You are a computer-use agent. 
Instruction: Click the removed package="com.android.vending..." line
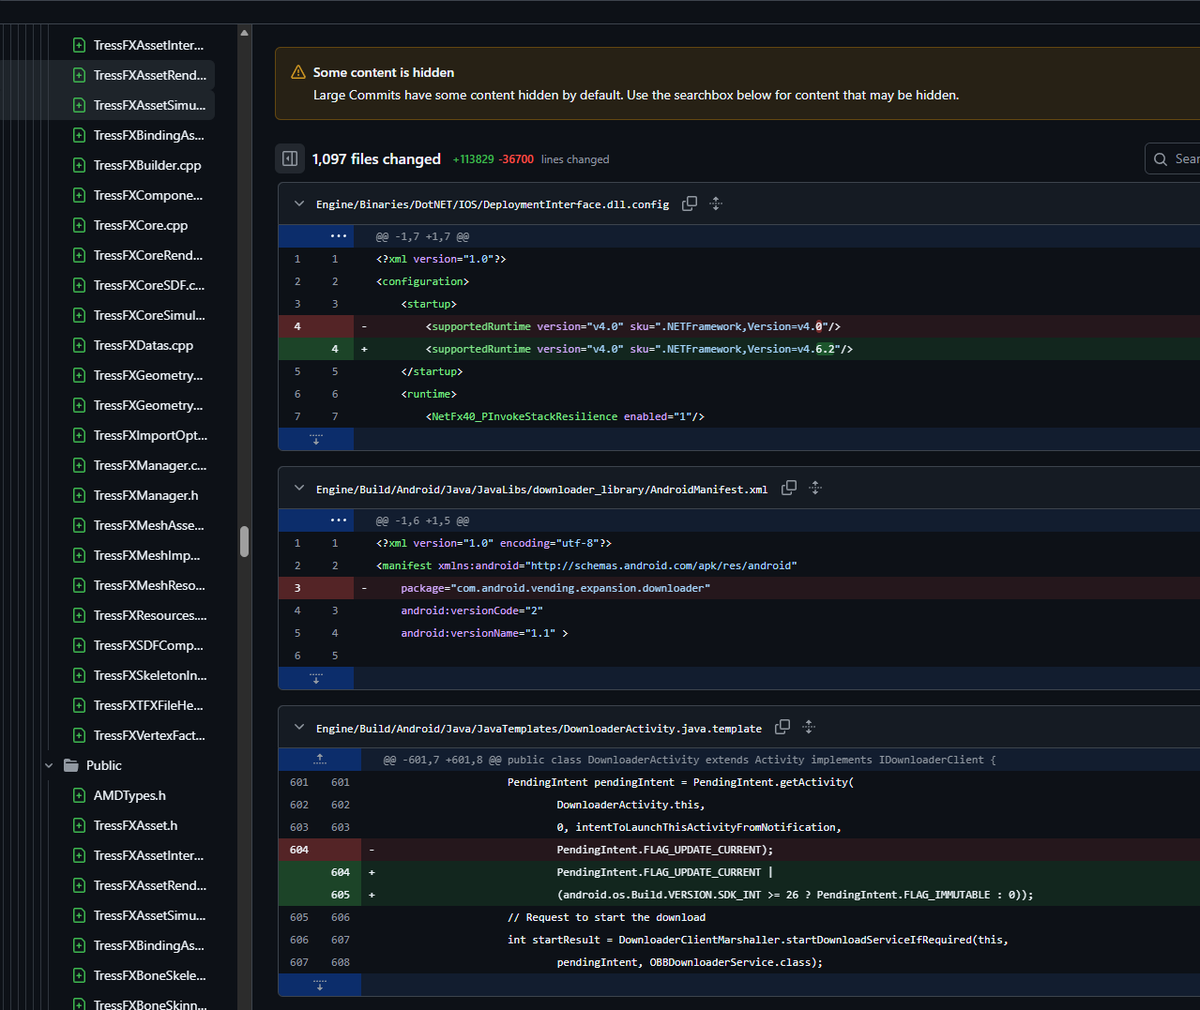(x=555, y=588)
